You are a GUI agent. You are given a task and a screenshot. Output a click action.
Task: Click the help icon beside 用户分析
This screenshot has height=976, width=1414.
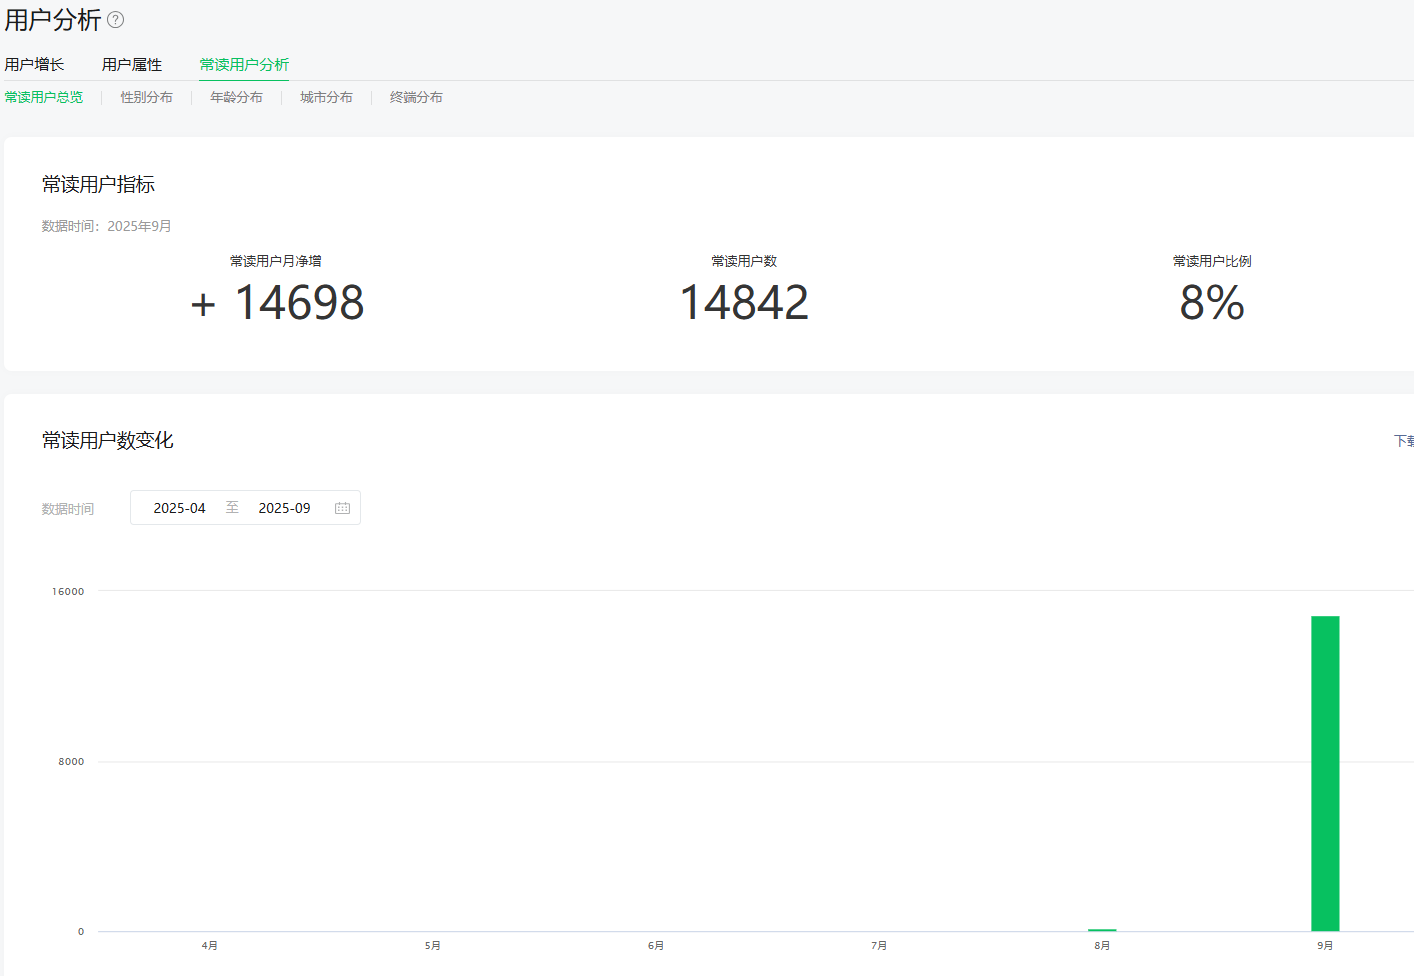point(116,20)
